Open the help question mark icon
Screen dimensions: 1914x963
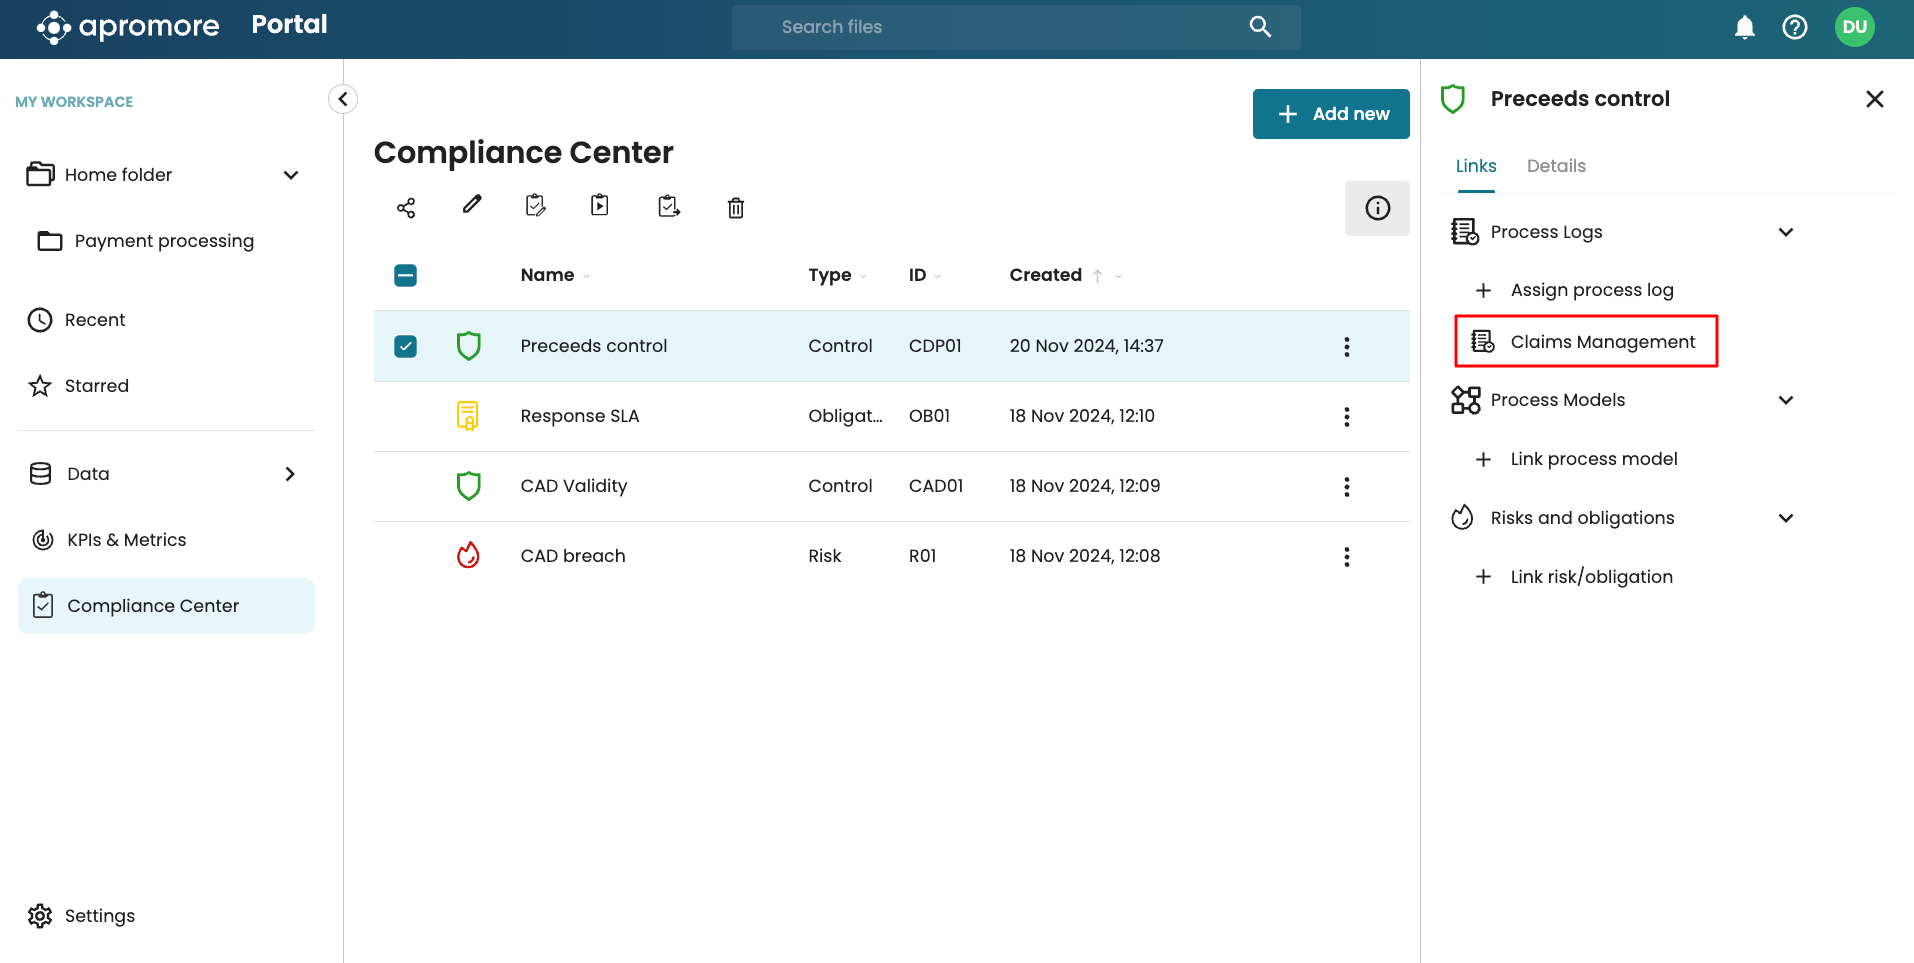tap(1795, 27)
